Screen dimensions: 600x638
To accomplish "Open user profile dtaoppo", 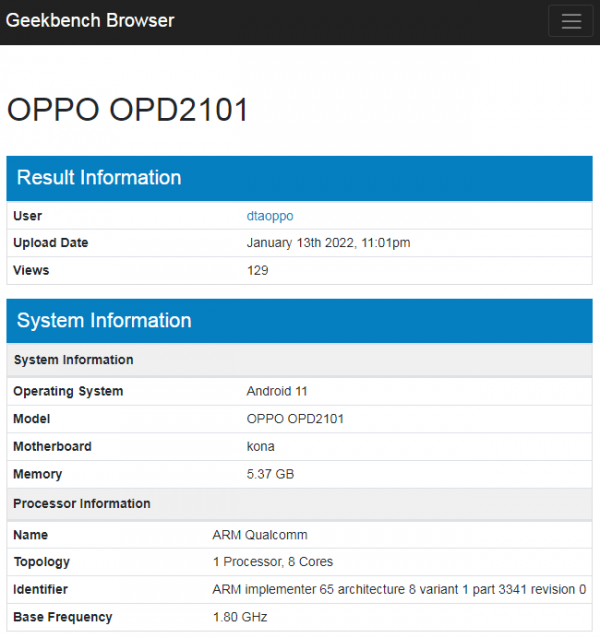I will tap(270, 216).
